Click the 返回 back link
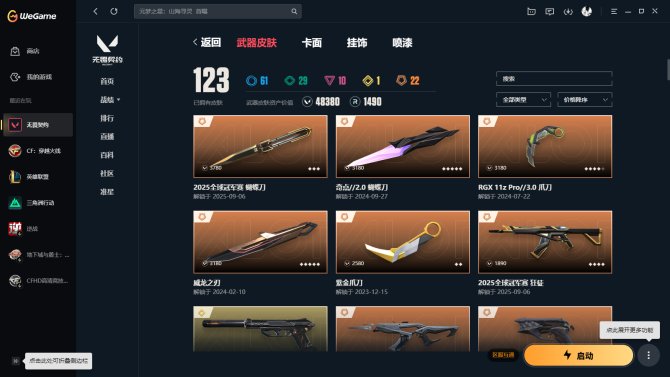This screenshot has width=670, height=377. 207,42
